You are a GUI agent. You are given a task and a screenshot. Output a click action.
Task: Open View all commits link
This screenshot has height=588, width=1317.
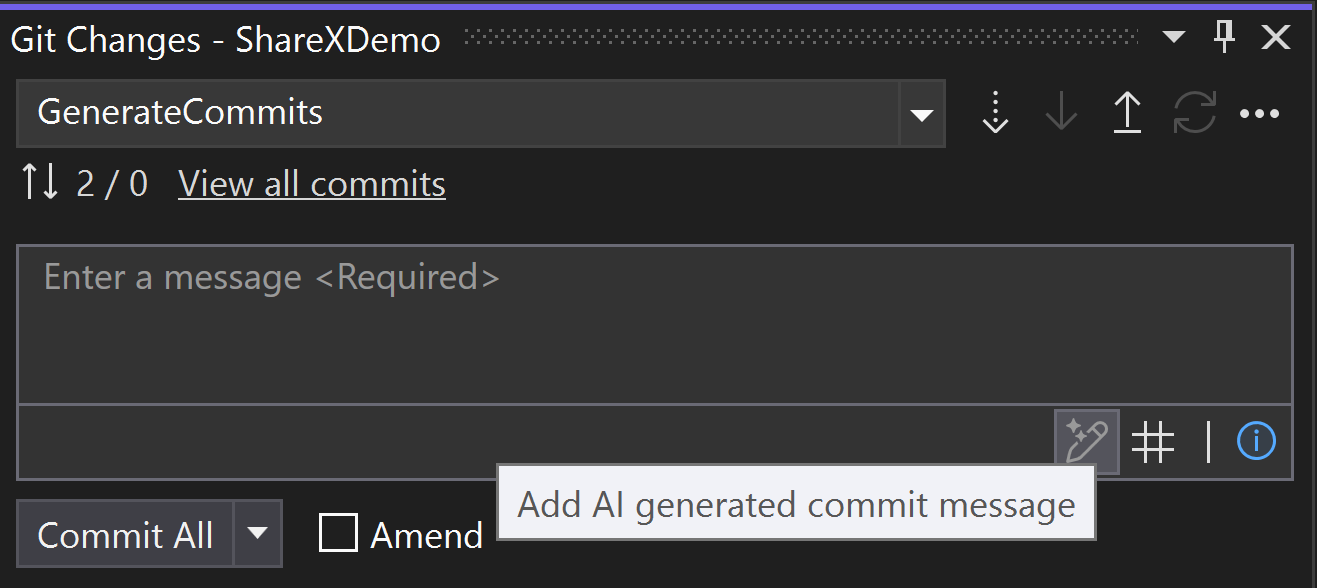click(310, 184)
